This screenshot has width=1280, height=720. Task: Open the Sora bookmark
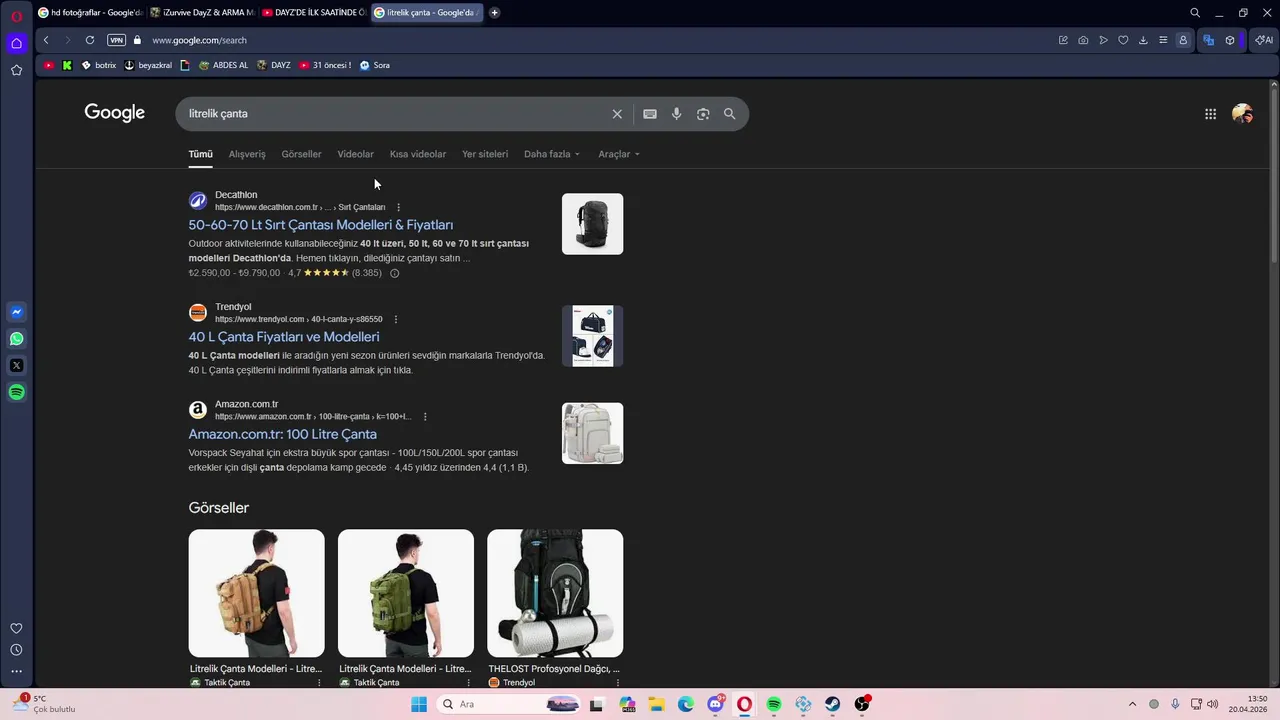coord(374,65)
